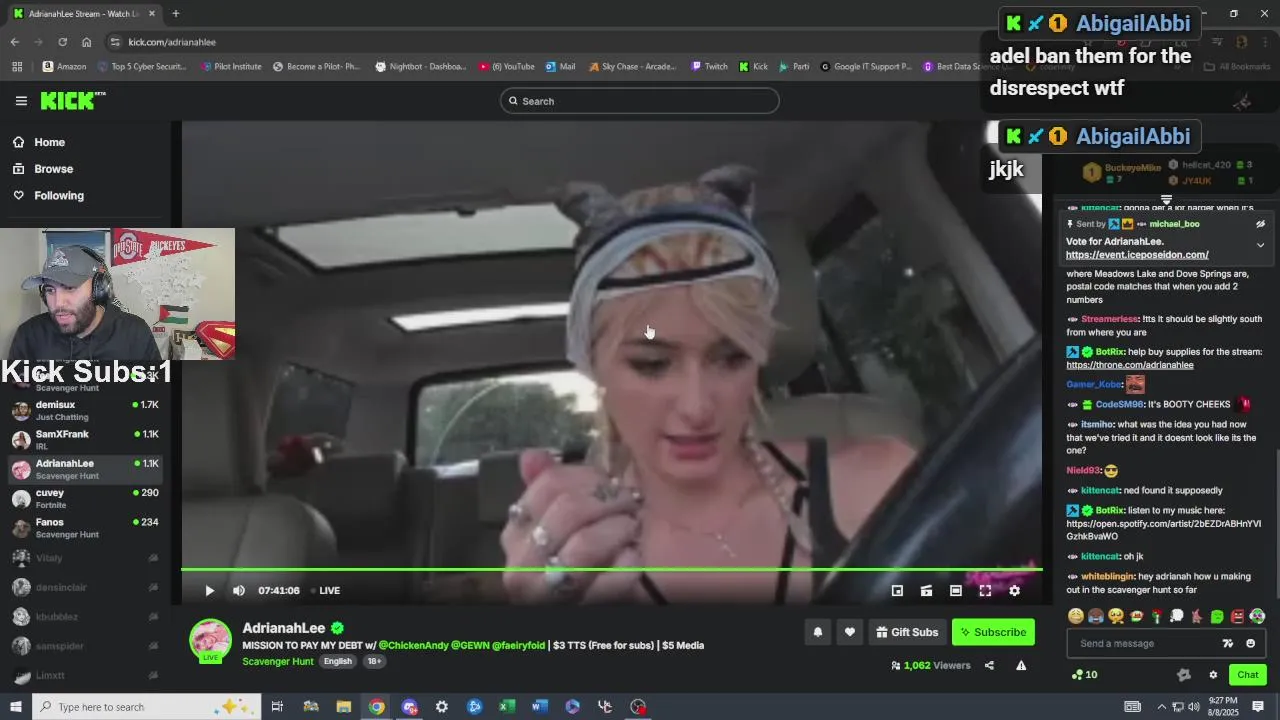This screenshot has width=1280, height=720.
Task: Click the green Subscribe button
Action: tap(992, 632)
